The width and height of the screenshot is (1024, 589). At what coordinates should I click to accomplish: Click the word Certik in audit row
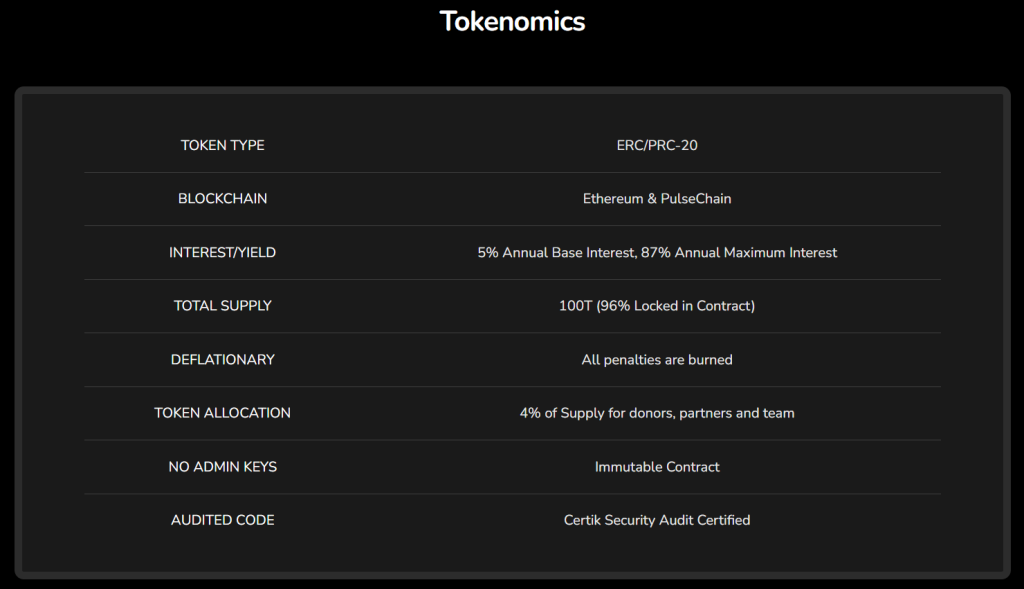(x=582, y=520)
